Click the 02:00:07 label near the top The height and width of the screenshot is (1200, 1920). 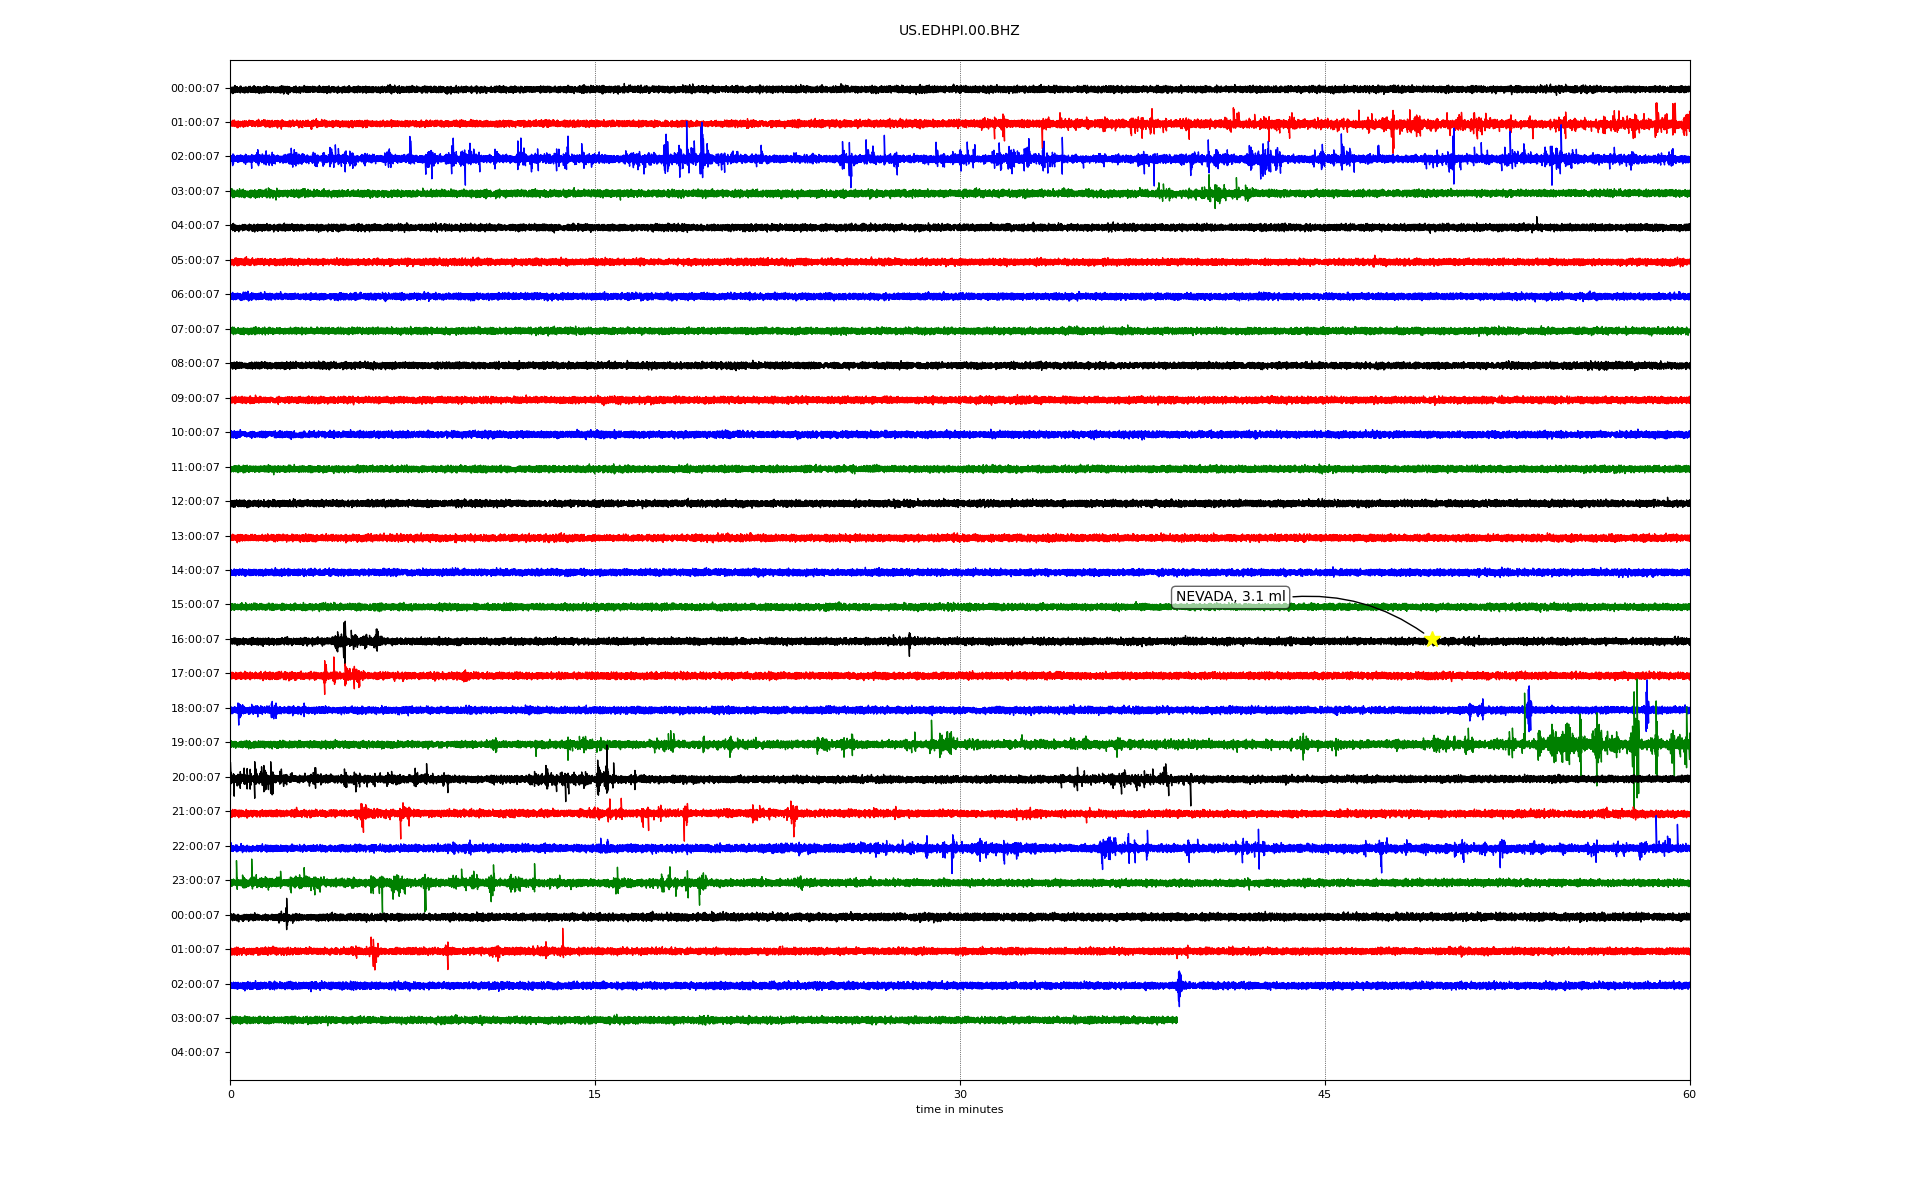click(195, 157)
